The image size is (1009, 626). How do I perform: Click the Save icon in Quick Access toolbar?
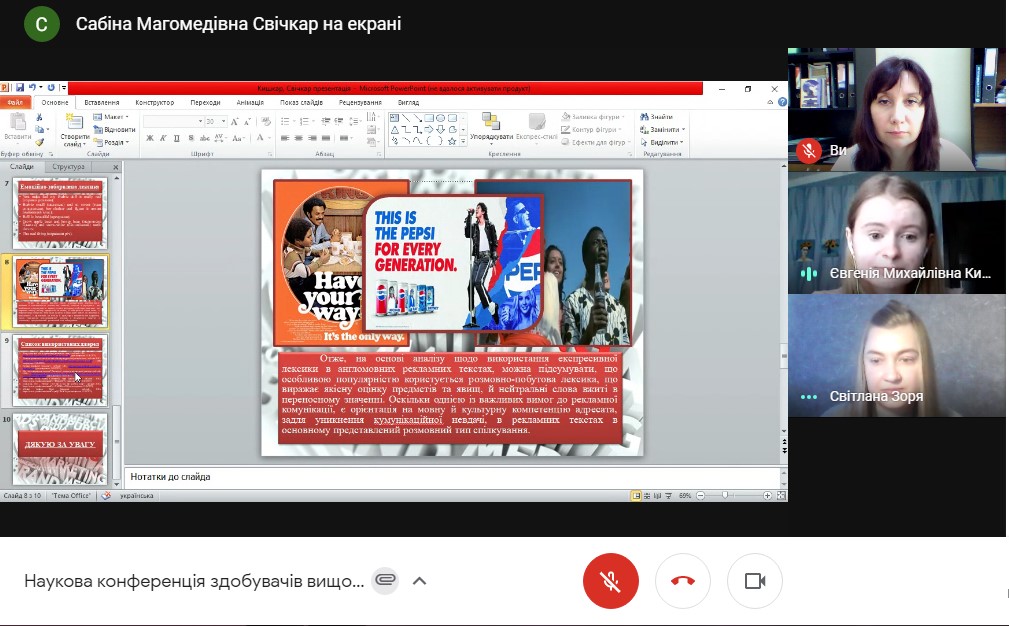point(20,87)
